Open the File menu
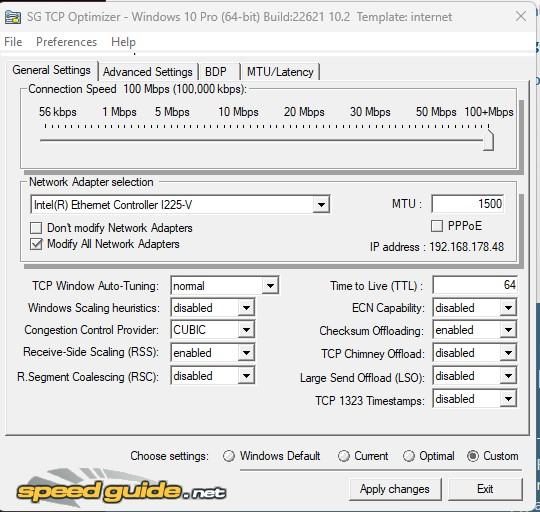Image resolution: width=540 pixels, height=512 pixels. coord(13,42)
